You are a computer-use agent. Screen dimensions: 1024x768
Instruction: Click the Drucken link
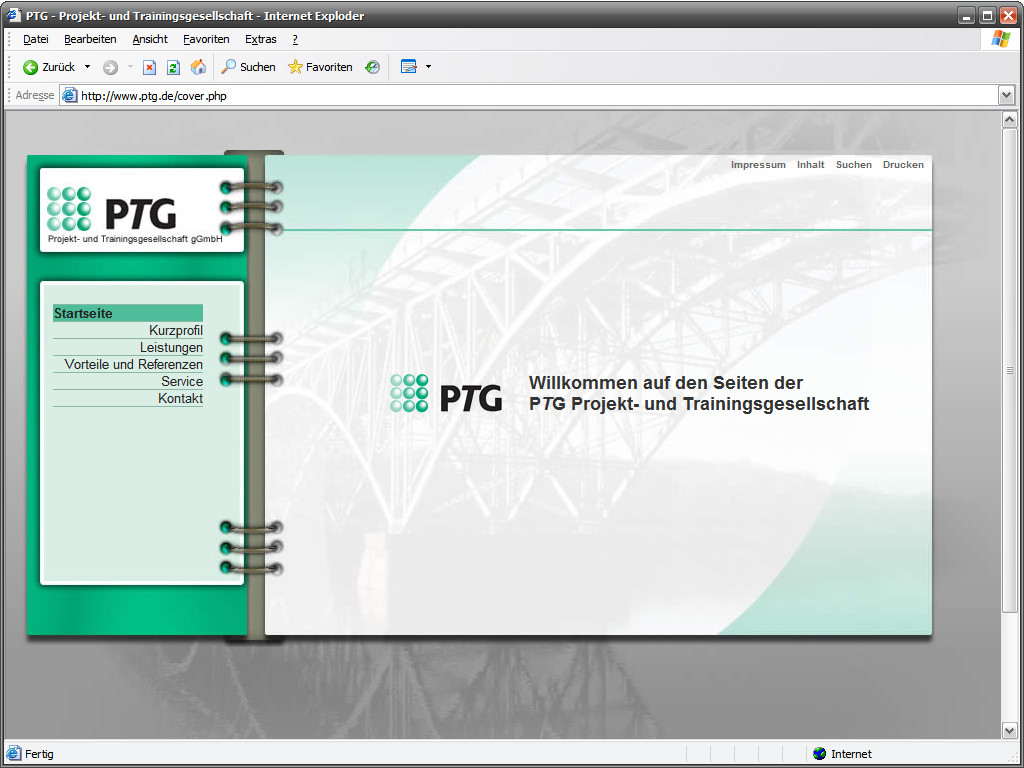[903, 165]
